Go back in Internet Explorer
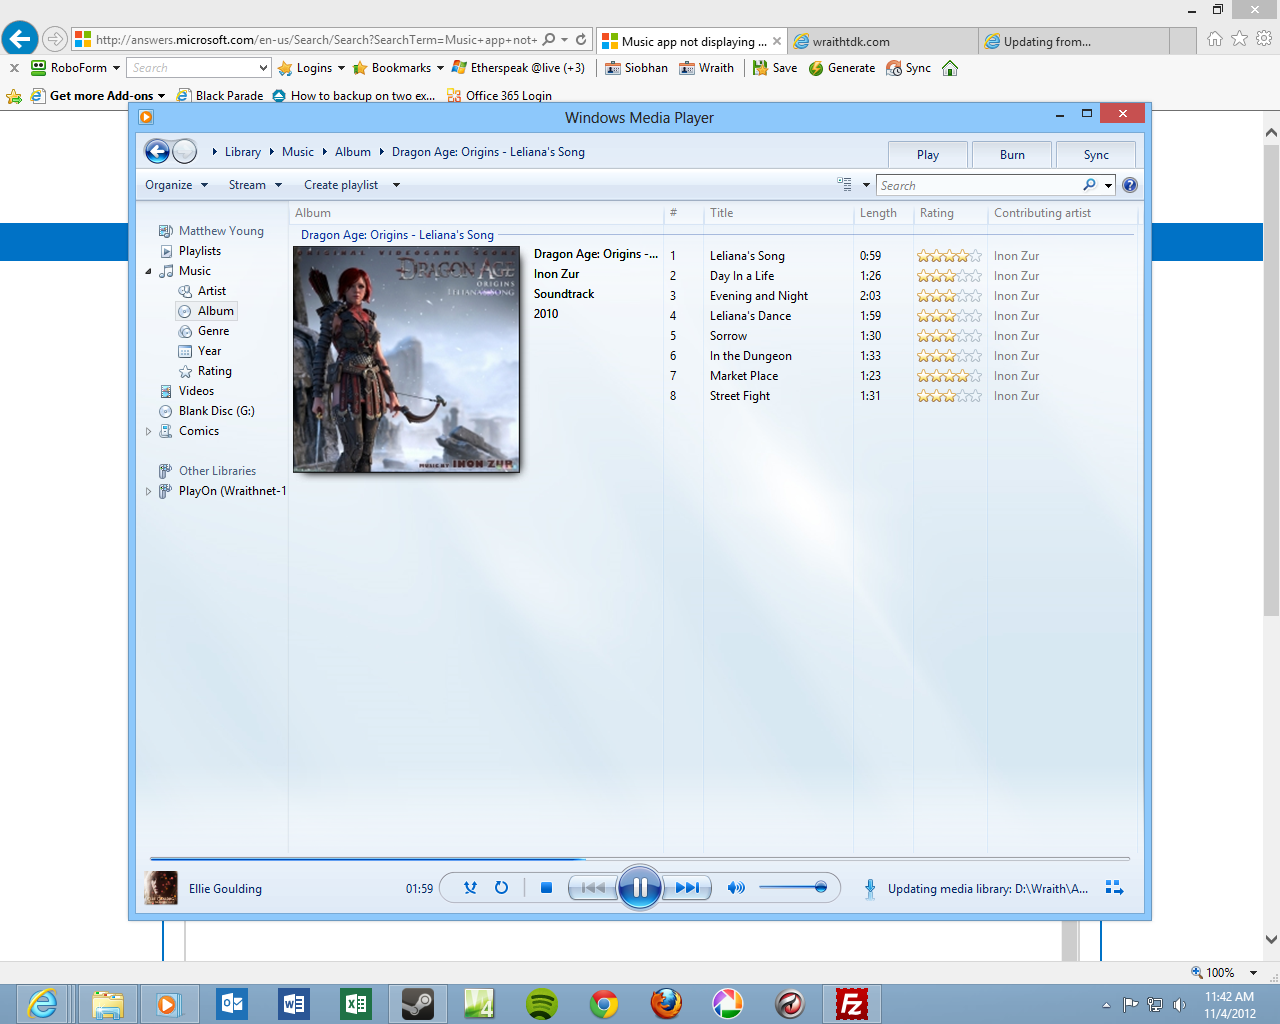Viewport: 1280px width, 1024px height. pyautogui.click(x=20, y=39)
